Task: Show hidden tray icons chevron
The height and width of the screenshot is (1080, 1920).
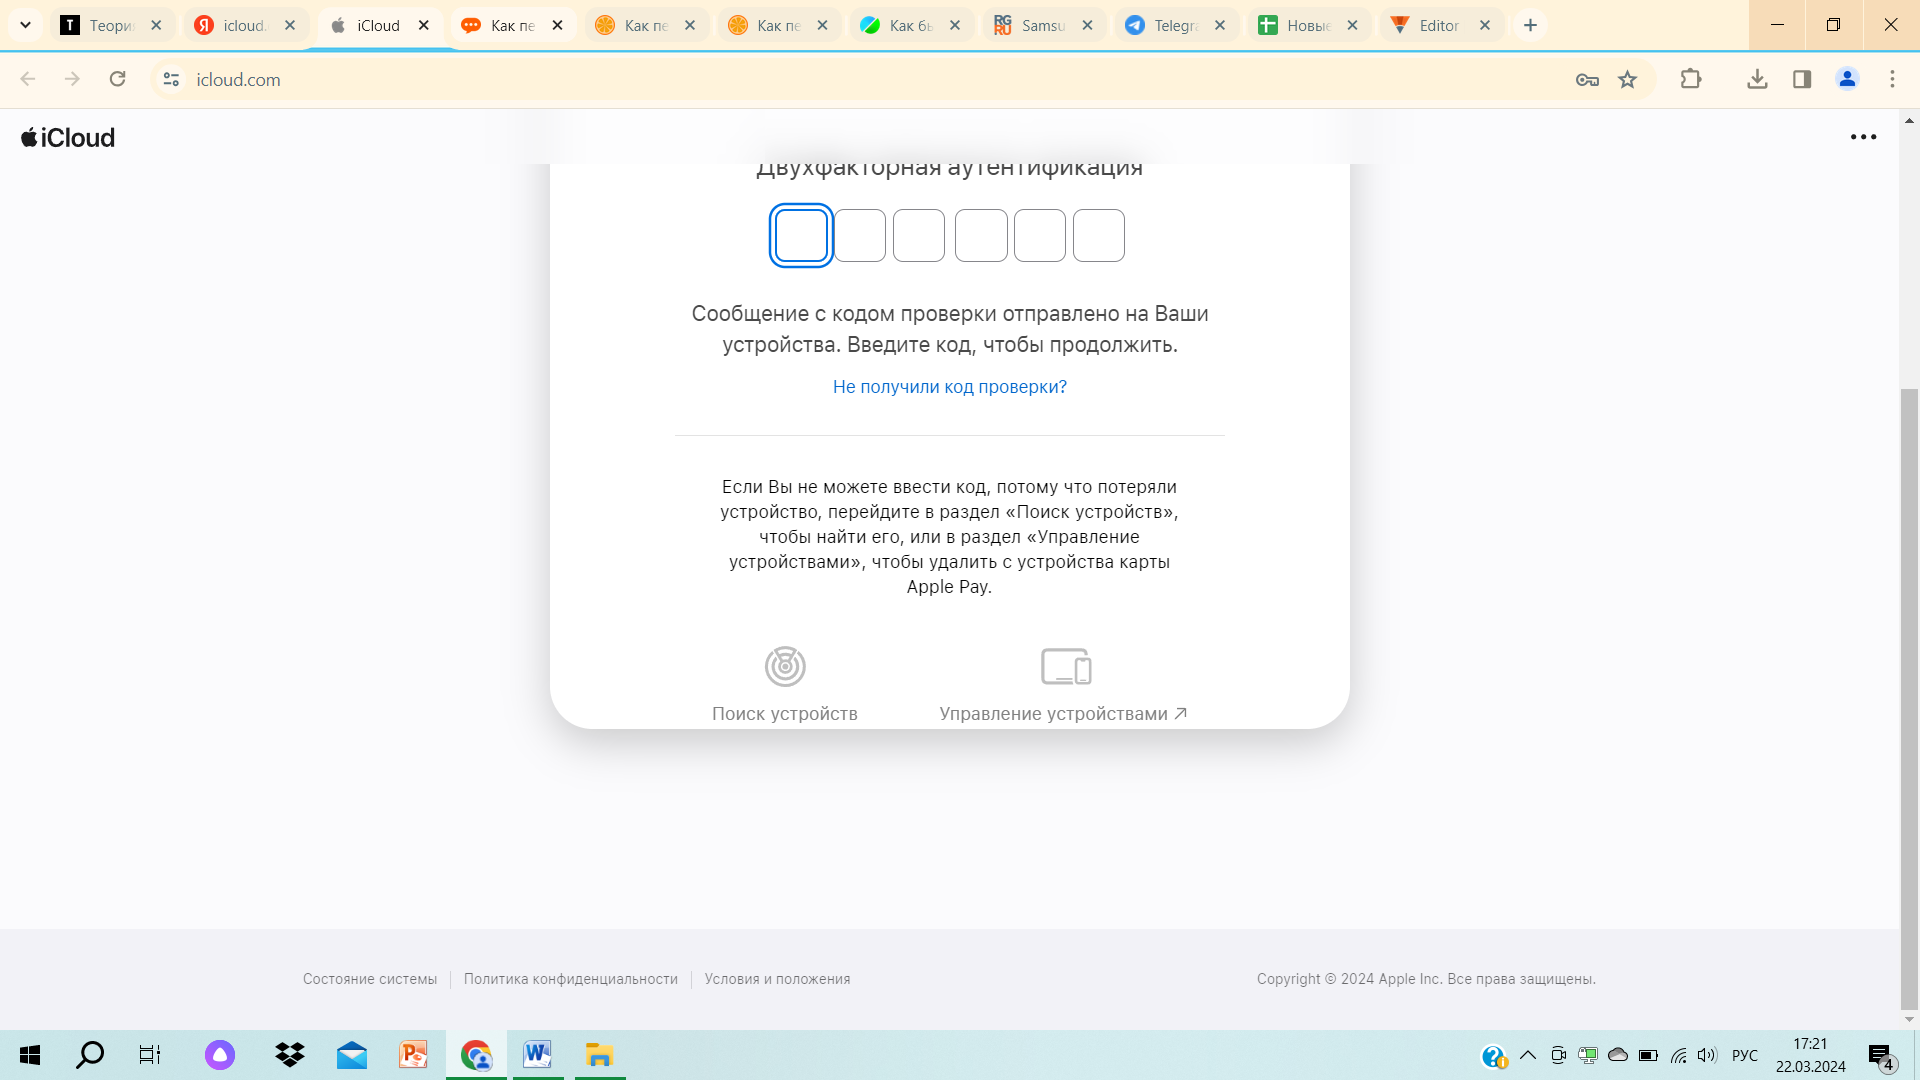Action: 1527,1055
